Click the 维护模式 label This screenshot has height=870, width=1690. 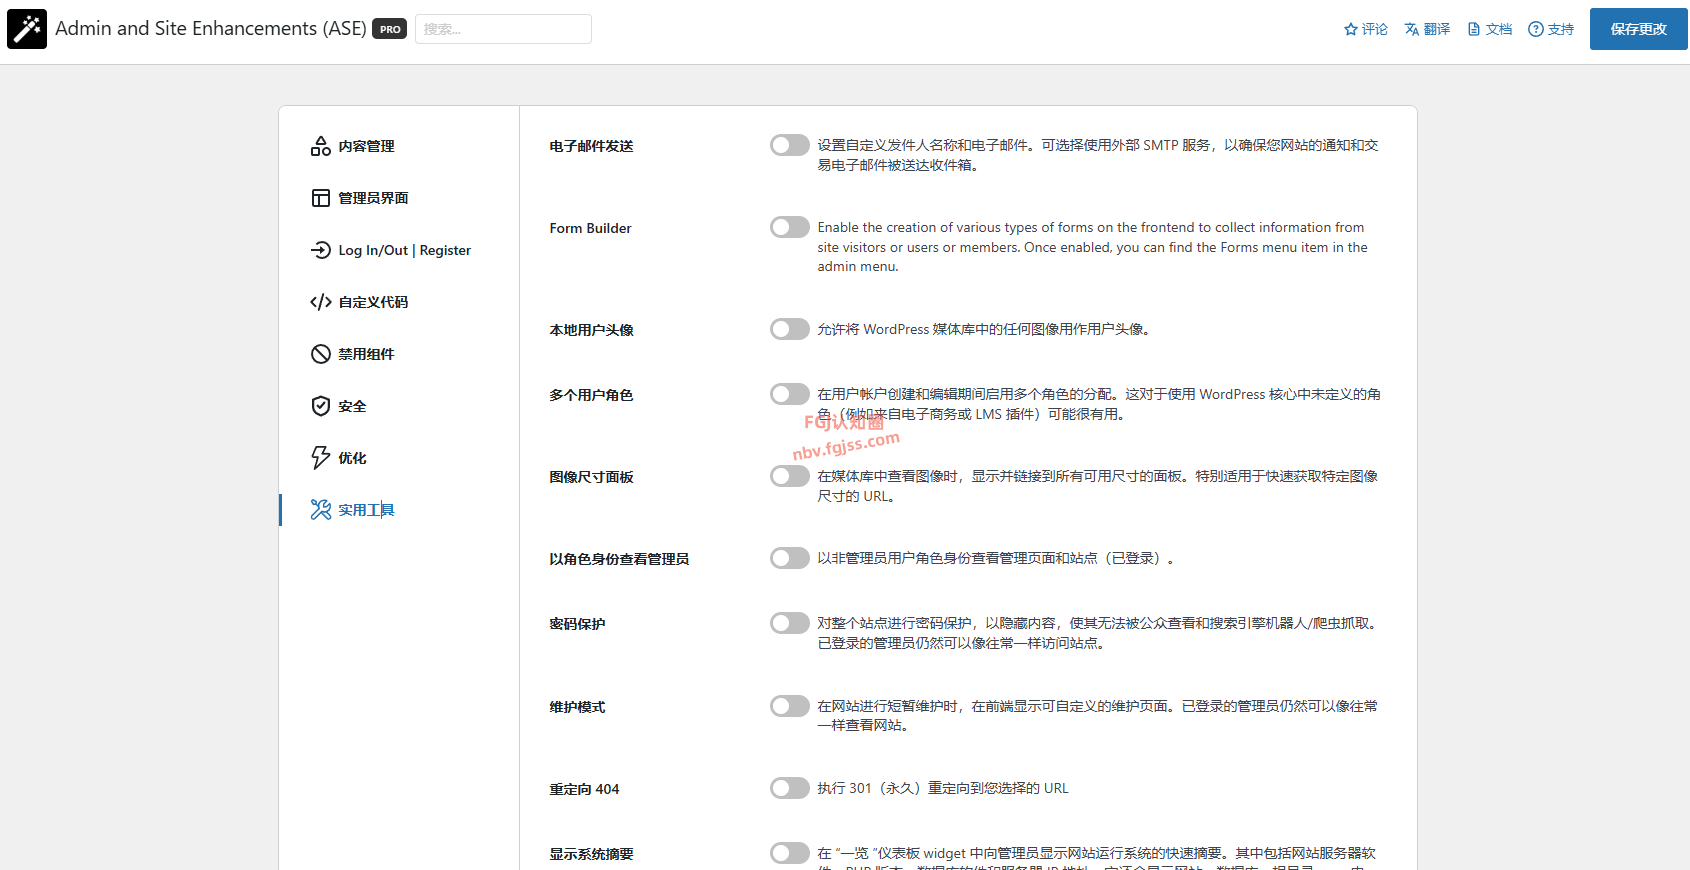point(577,707)
